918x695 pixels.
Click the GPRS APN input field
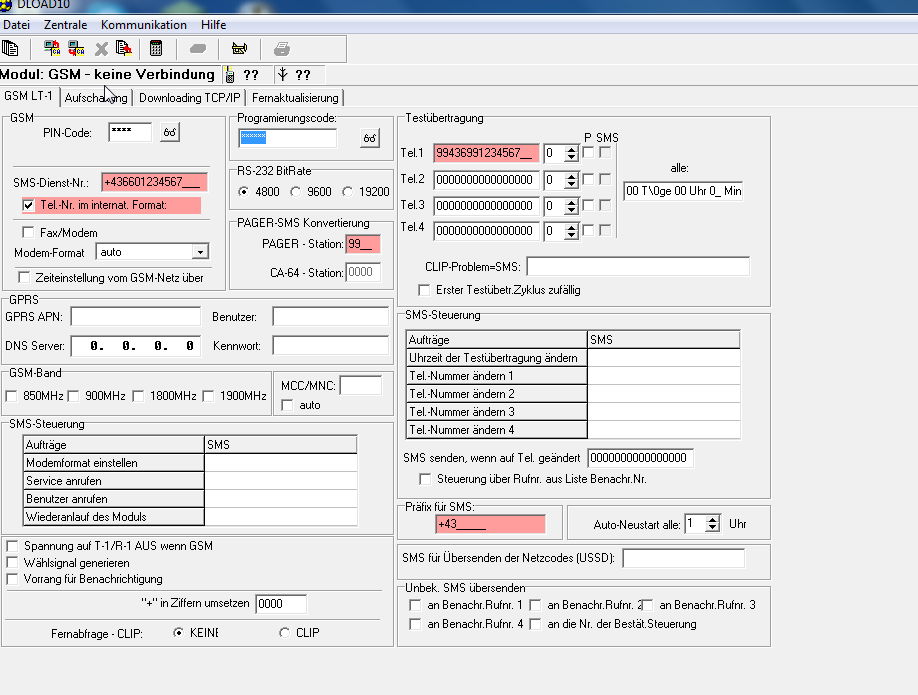(x=135, y=317)
